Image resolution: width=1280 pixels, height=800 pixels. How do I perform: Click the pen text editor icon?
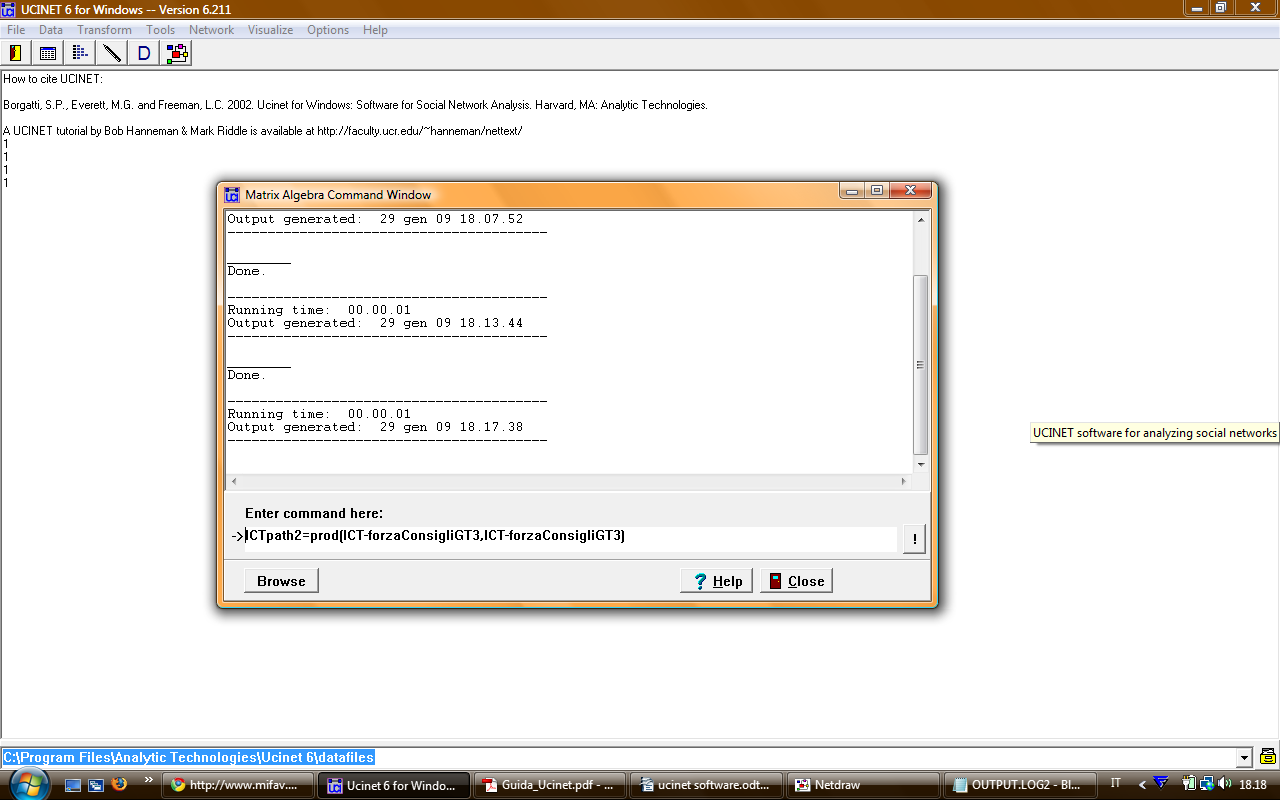(112, 53)
